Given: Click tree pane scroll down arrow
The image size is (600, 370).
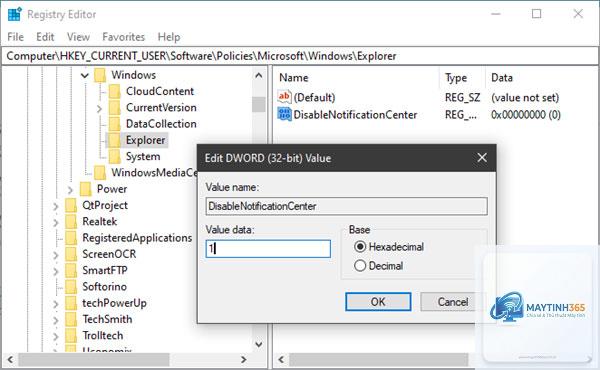Looking at the screenshot, I should (x=259, y=344).
